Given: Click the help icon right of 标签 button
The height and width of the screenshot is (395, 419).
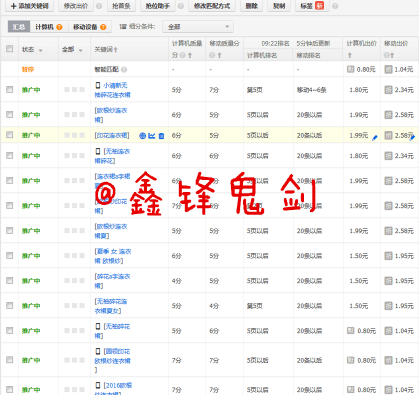Looking at the screenshot, I should coord(335,6).
